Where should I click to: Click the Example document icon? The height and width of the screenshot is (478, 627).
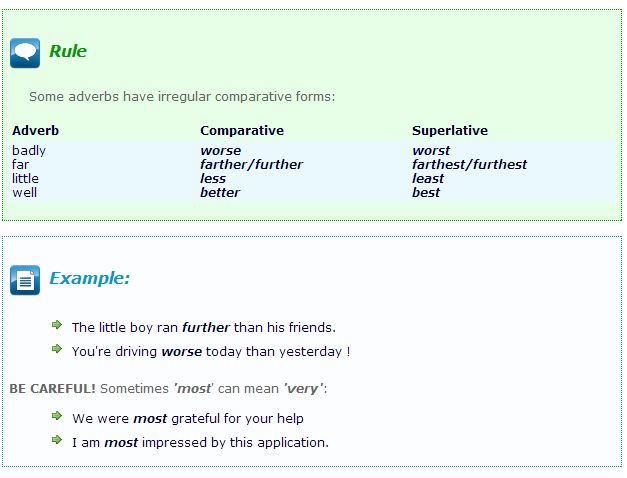[25, 280]
